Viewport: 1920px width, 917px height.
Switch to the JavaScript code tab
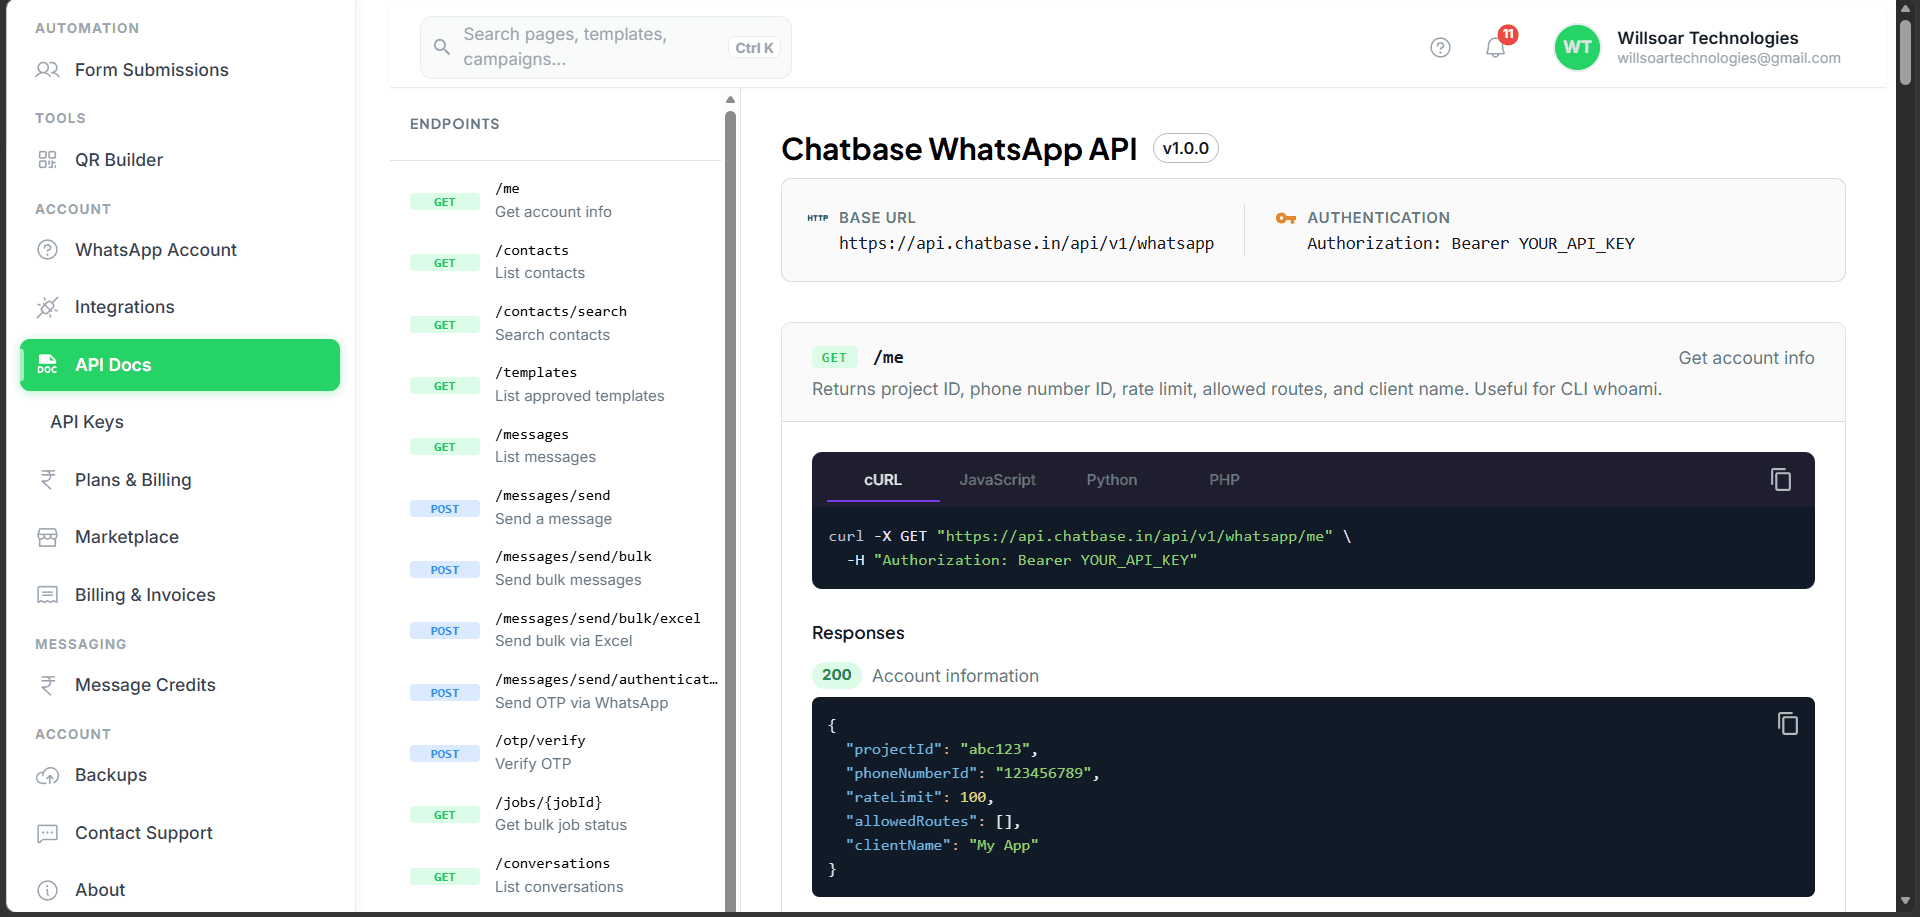[997, 480]
